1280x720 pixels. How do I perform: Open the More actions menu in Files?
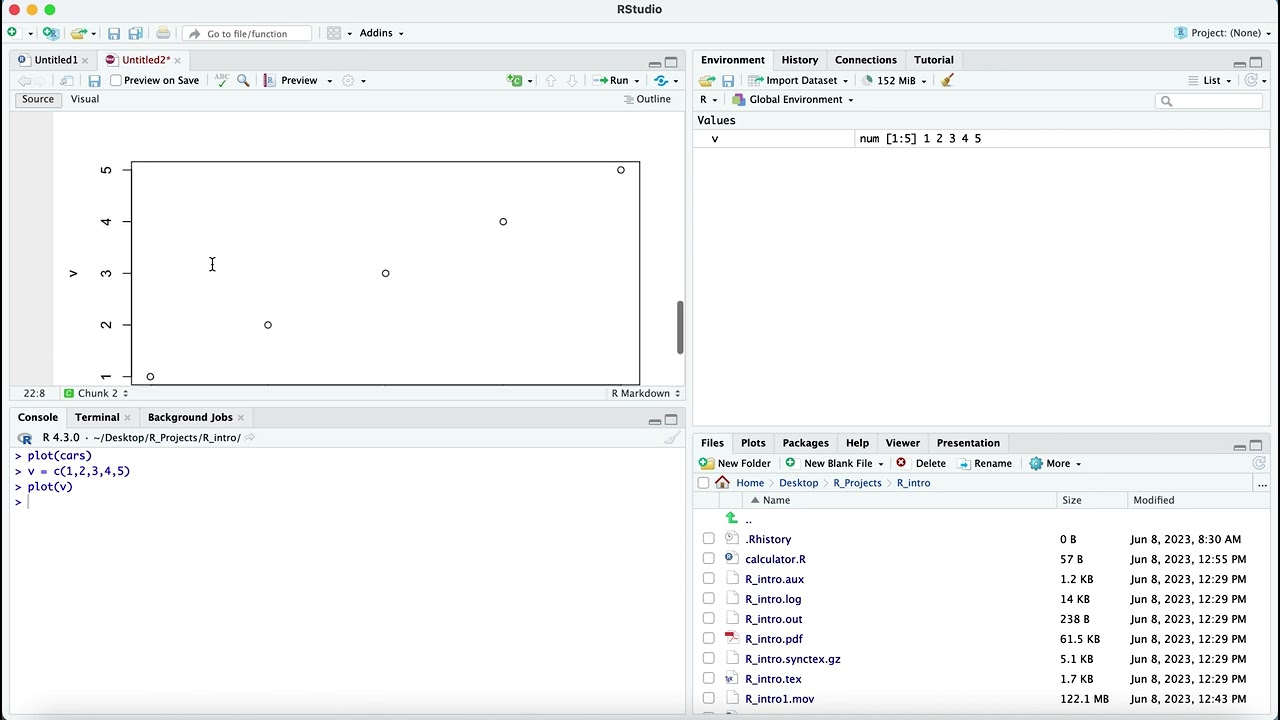1055,463
